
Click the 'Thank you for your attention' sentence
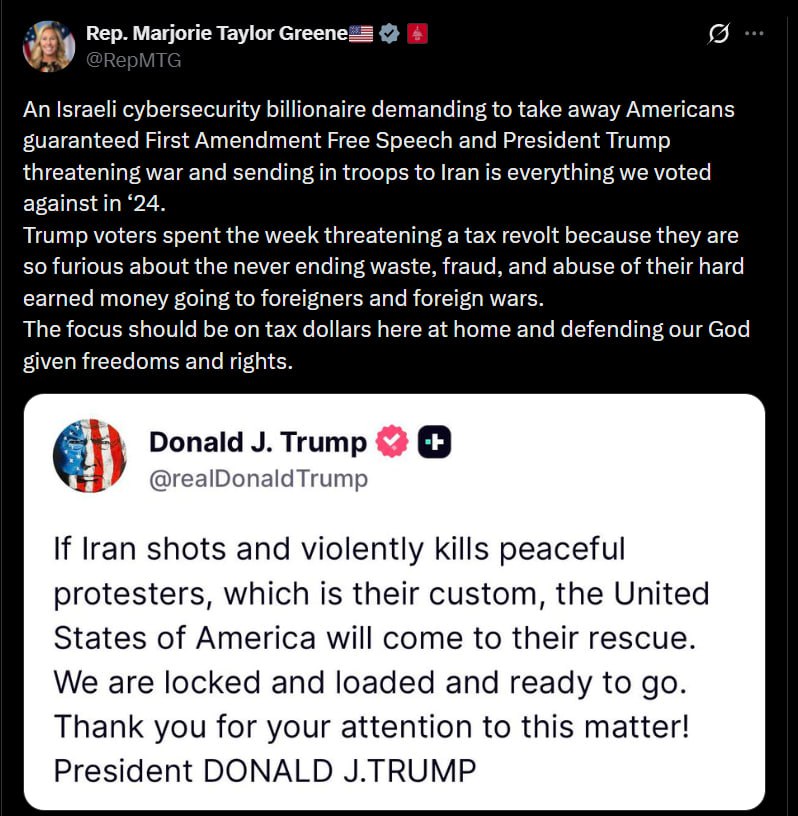(370, 726)
